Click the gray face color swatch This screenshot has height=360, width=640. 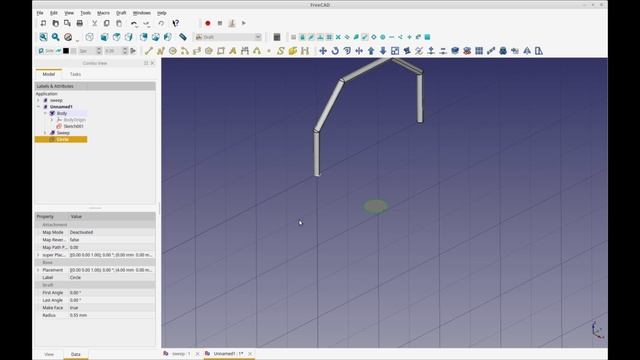73,51
